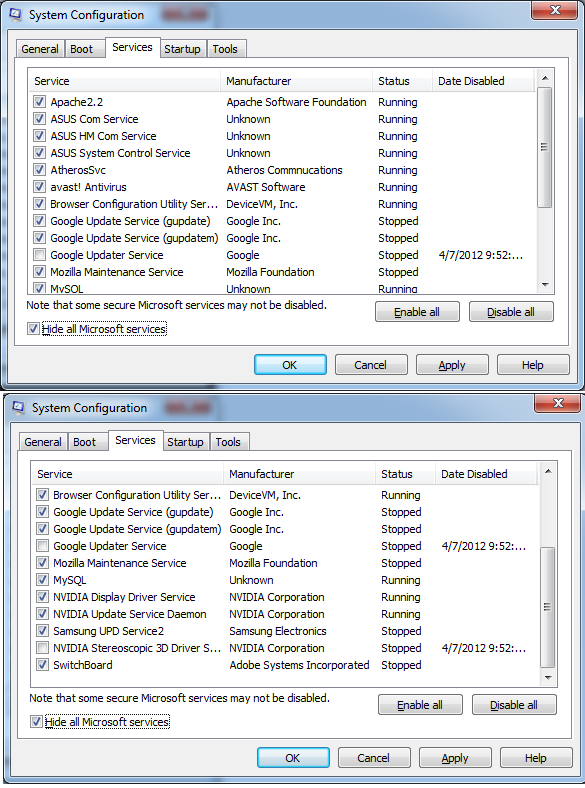Select Services tab in bottom window

point(136,440)
